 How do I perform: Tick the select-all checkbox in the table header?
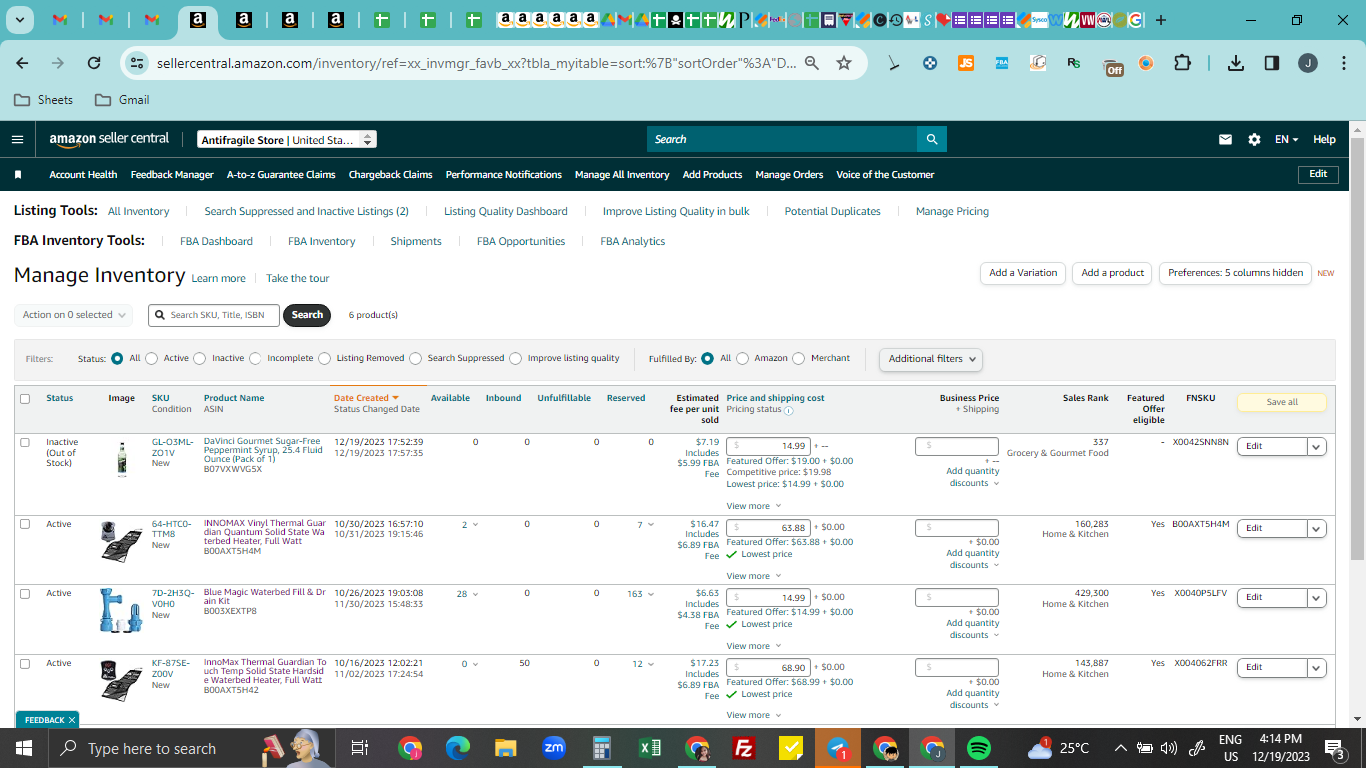(x=25, y=399)
